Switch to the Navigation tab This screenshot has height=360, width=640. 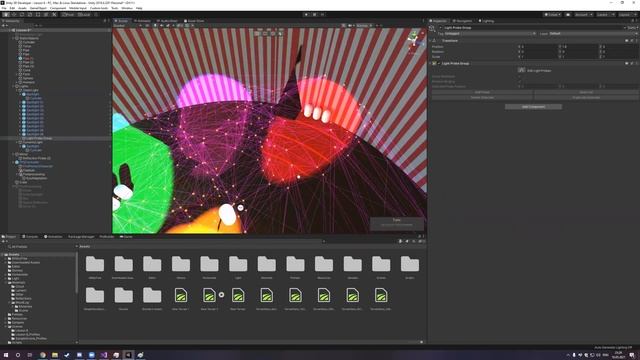point(462,20)
